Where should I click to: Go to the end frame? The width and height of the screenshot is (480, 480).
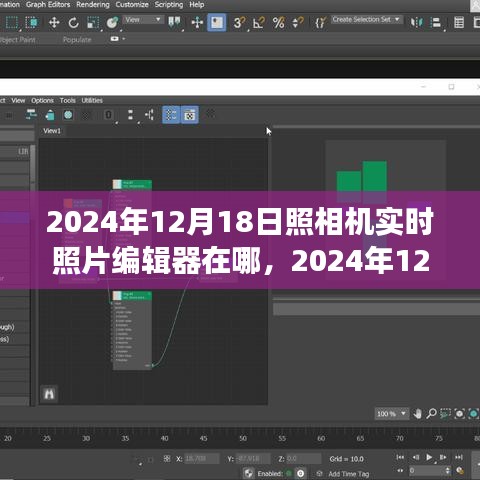click(x=459, y=457)
